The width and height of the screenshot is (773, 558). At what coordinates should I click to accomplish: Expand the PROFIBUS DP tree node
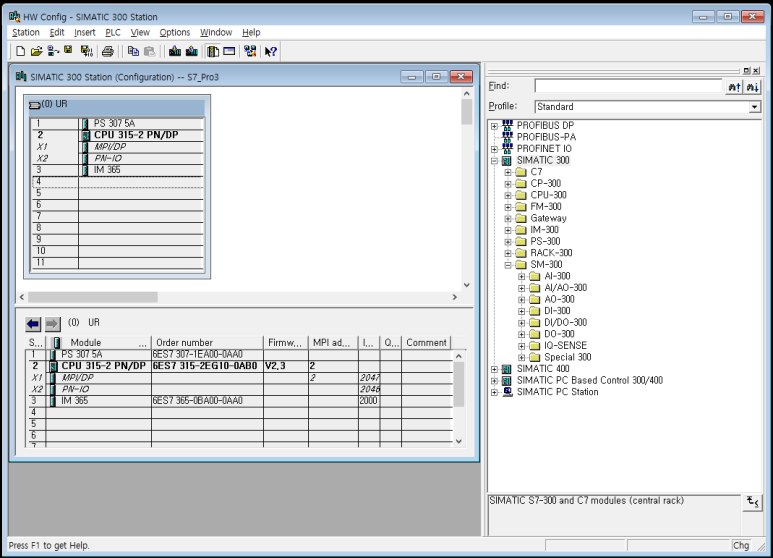[x=494, y=126]
